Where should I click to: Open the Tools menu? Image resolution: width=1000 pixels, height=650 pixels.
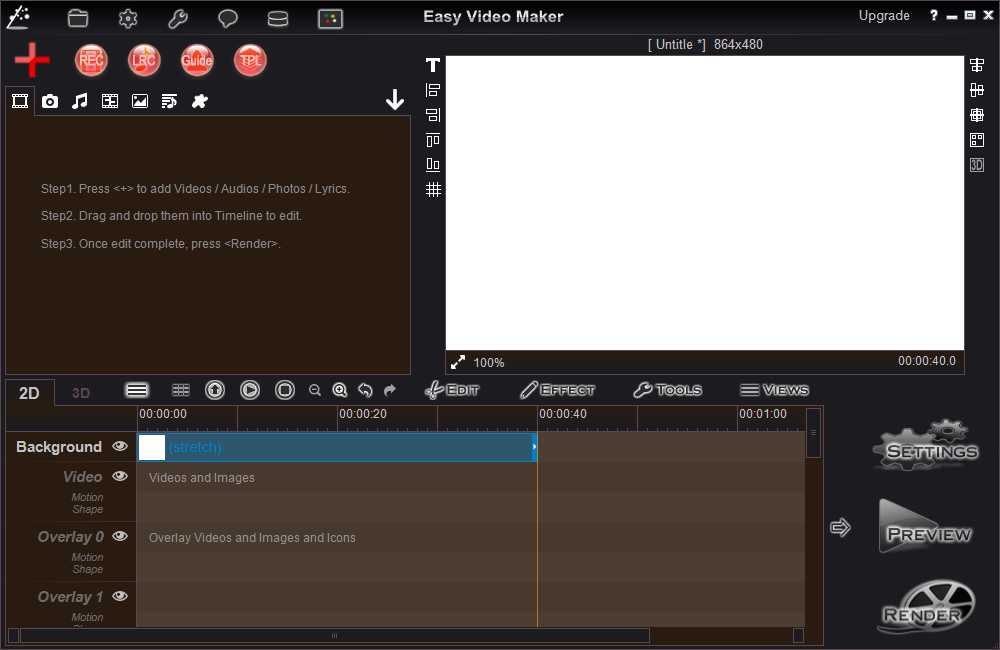tap(668, 390)
